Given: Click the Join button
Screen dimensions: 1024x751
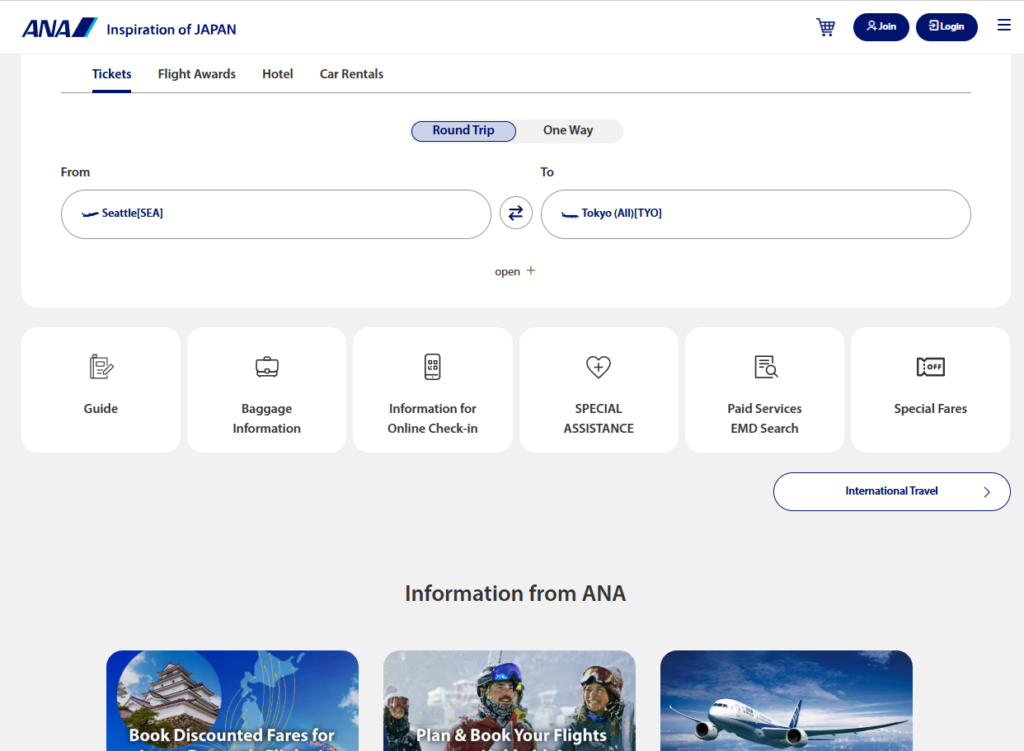Looking at the screenshot, I should click(x=881, y=27).
